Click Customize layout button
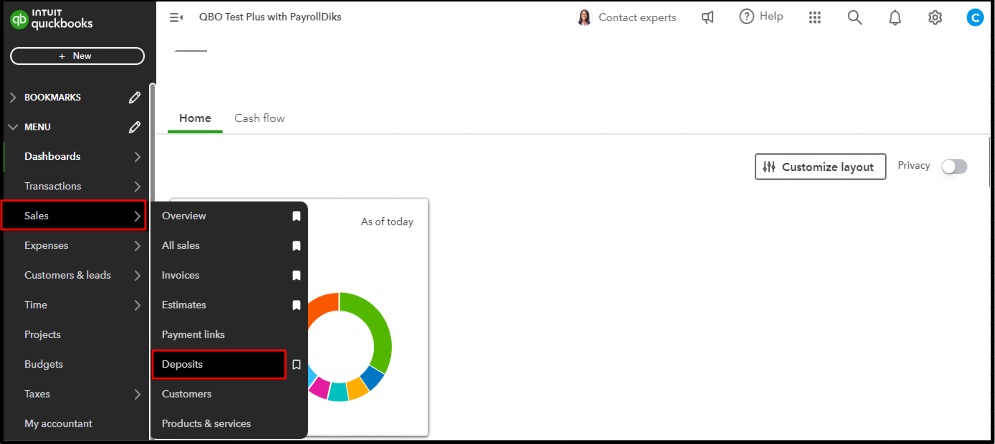The height and width of the screenshot is (444, 995). point(820,167)
